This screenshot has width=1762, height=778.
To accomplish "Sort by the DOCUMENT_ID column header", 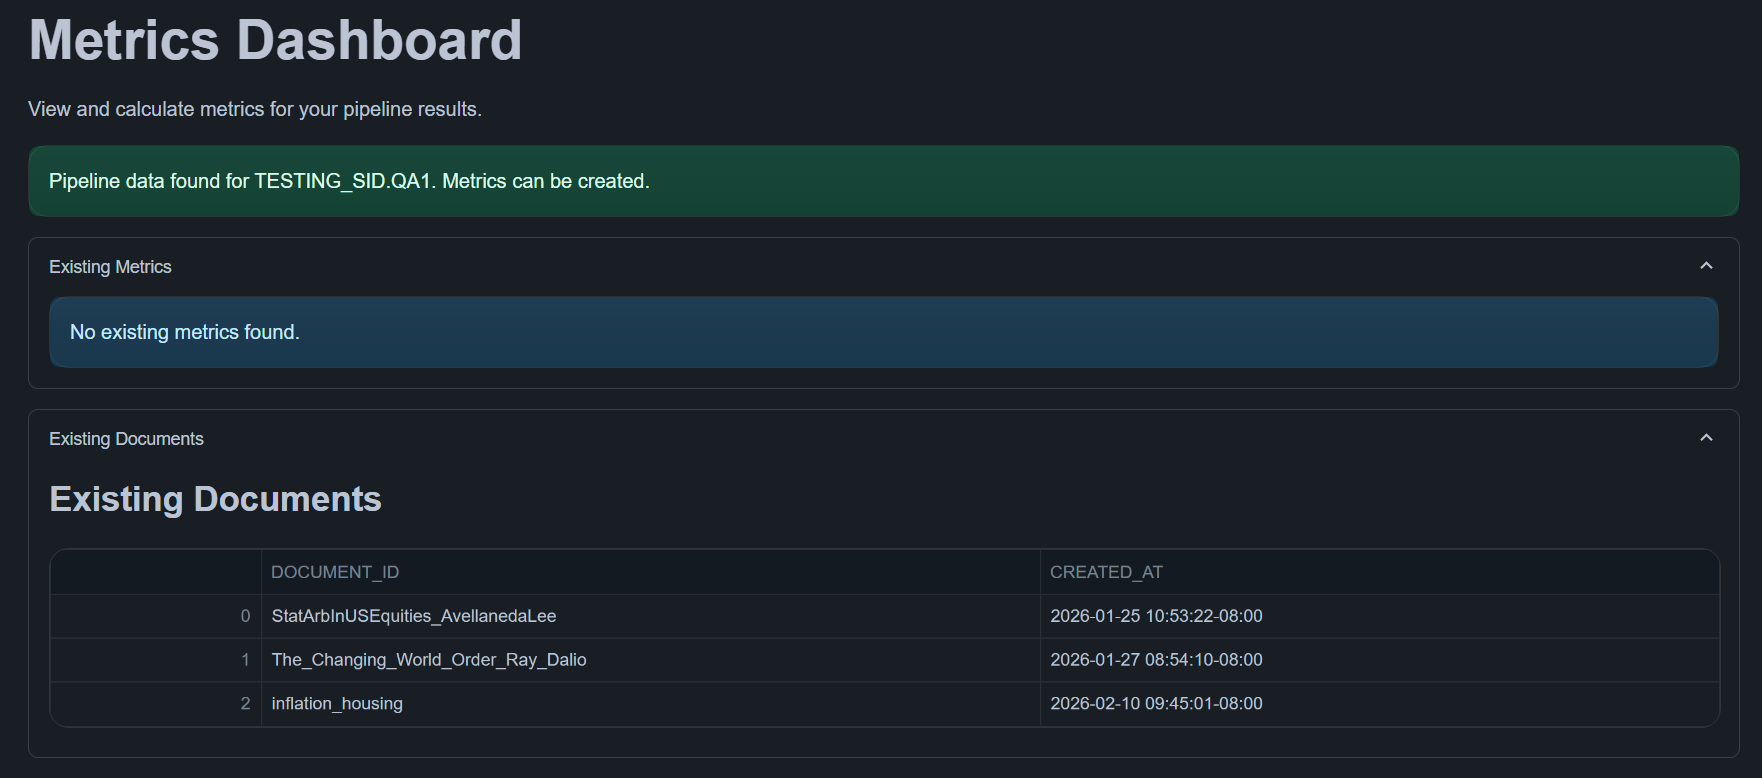I will (335, 572).
